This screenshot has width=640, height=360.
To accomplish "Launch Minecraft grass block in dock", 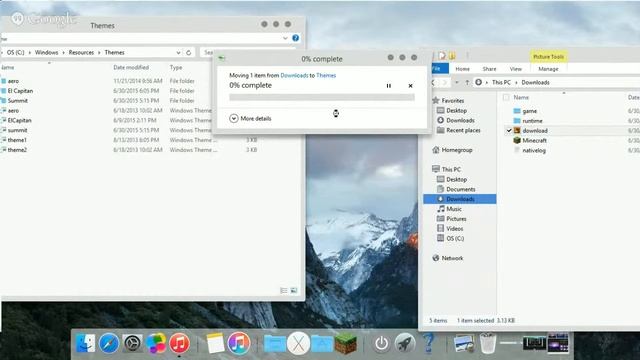I will pos(346,343).
